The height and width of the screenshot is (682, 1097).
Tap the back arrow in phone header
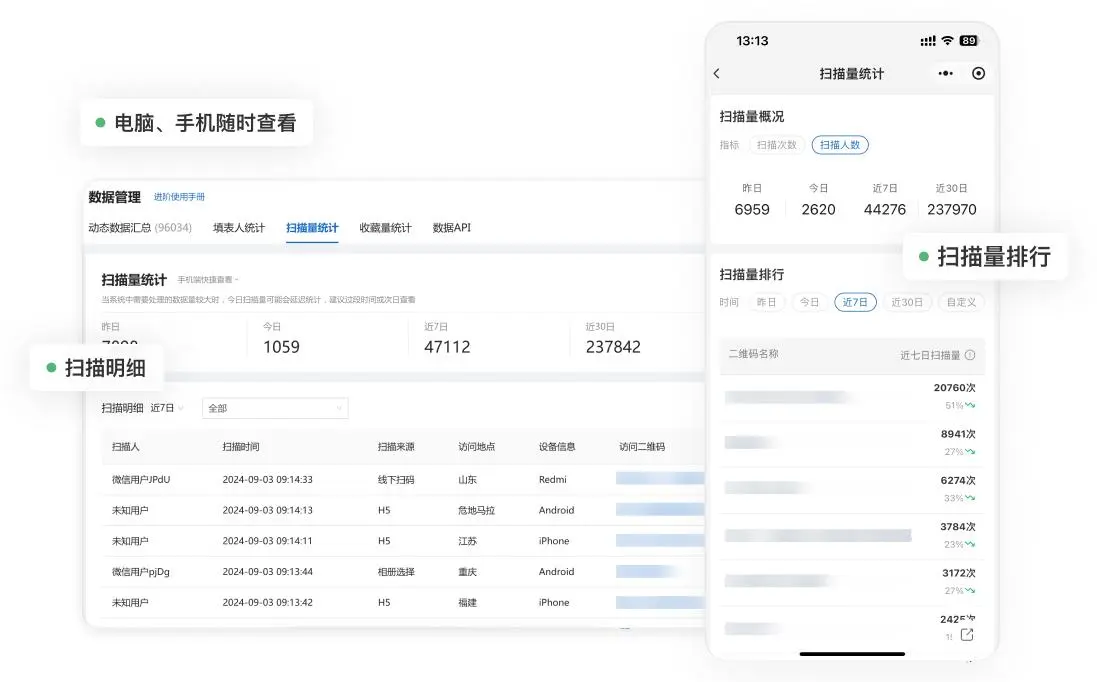tap(716, 73)
